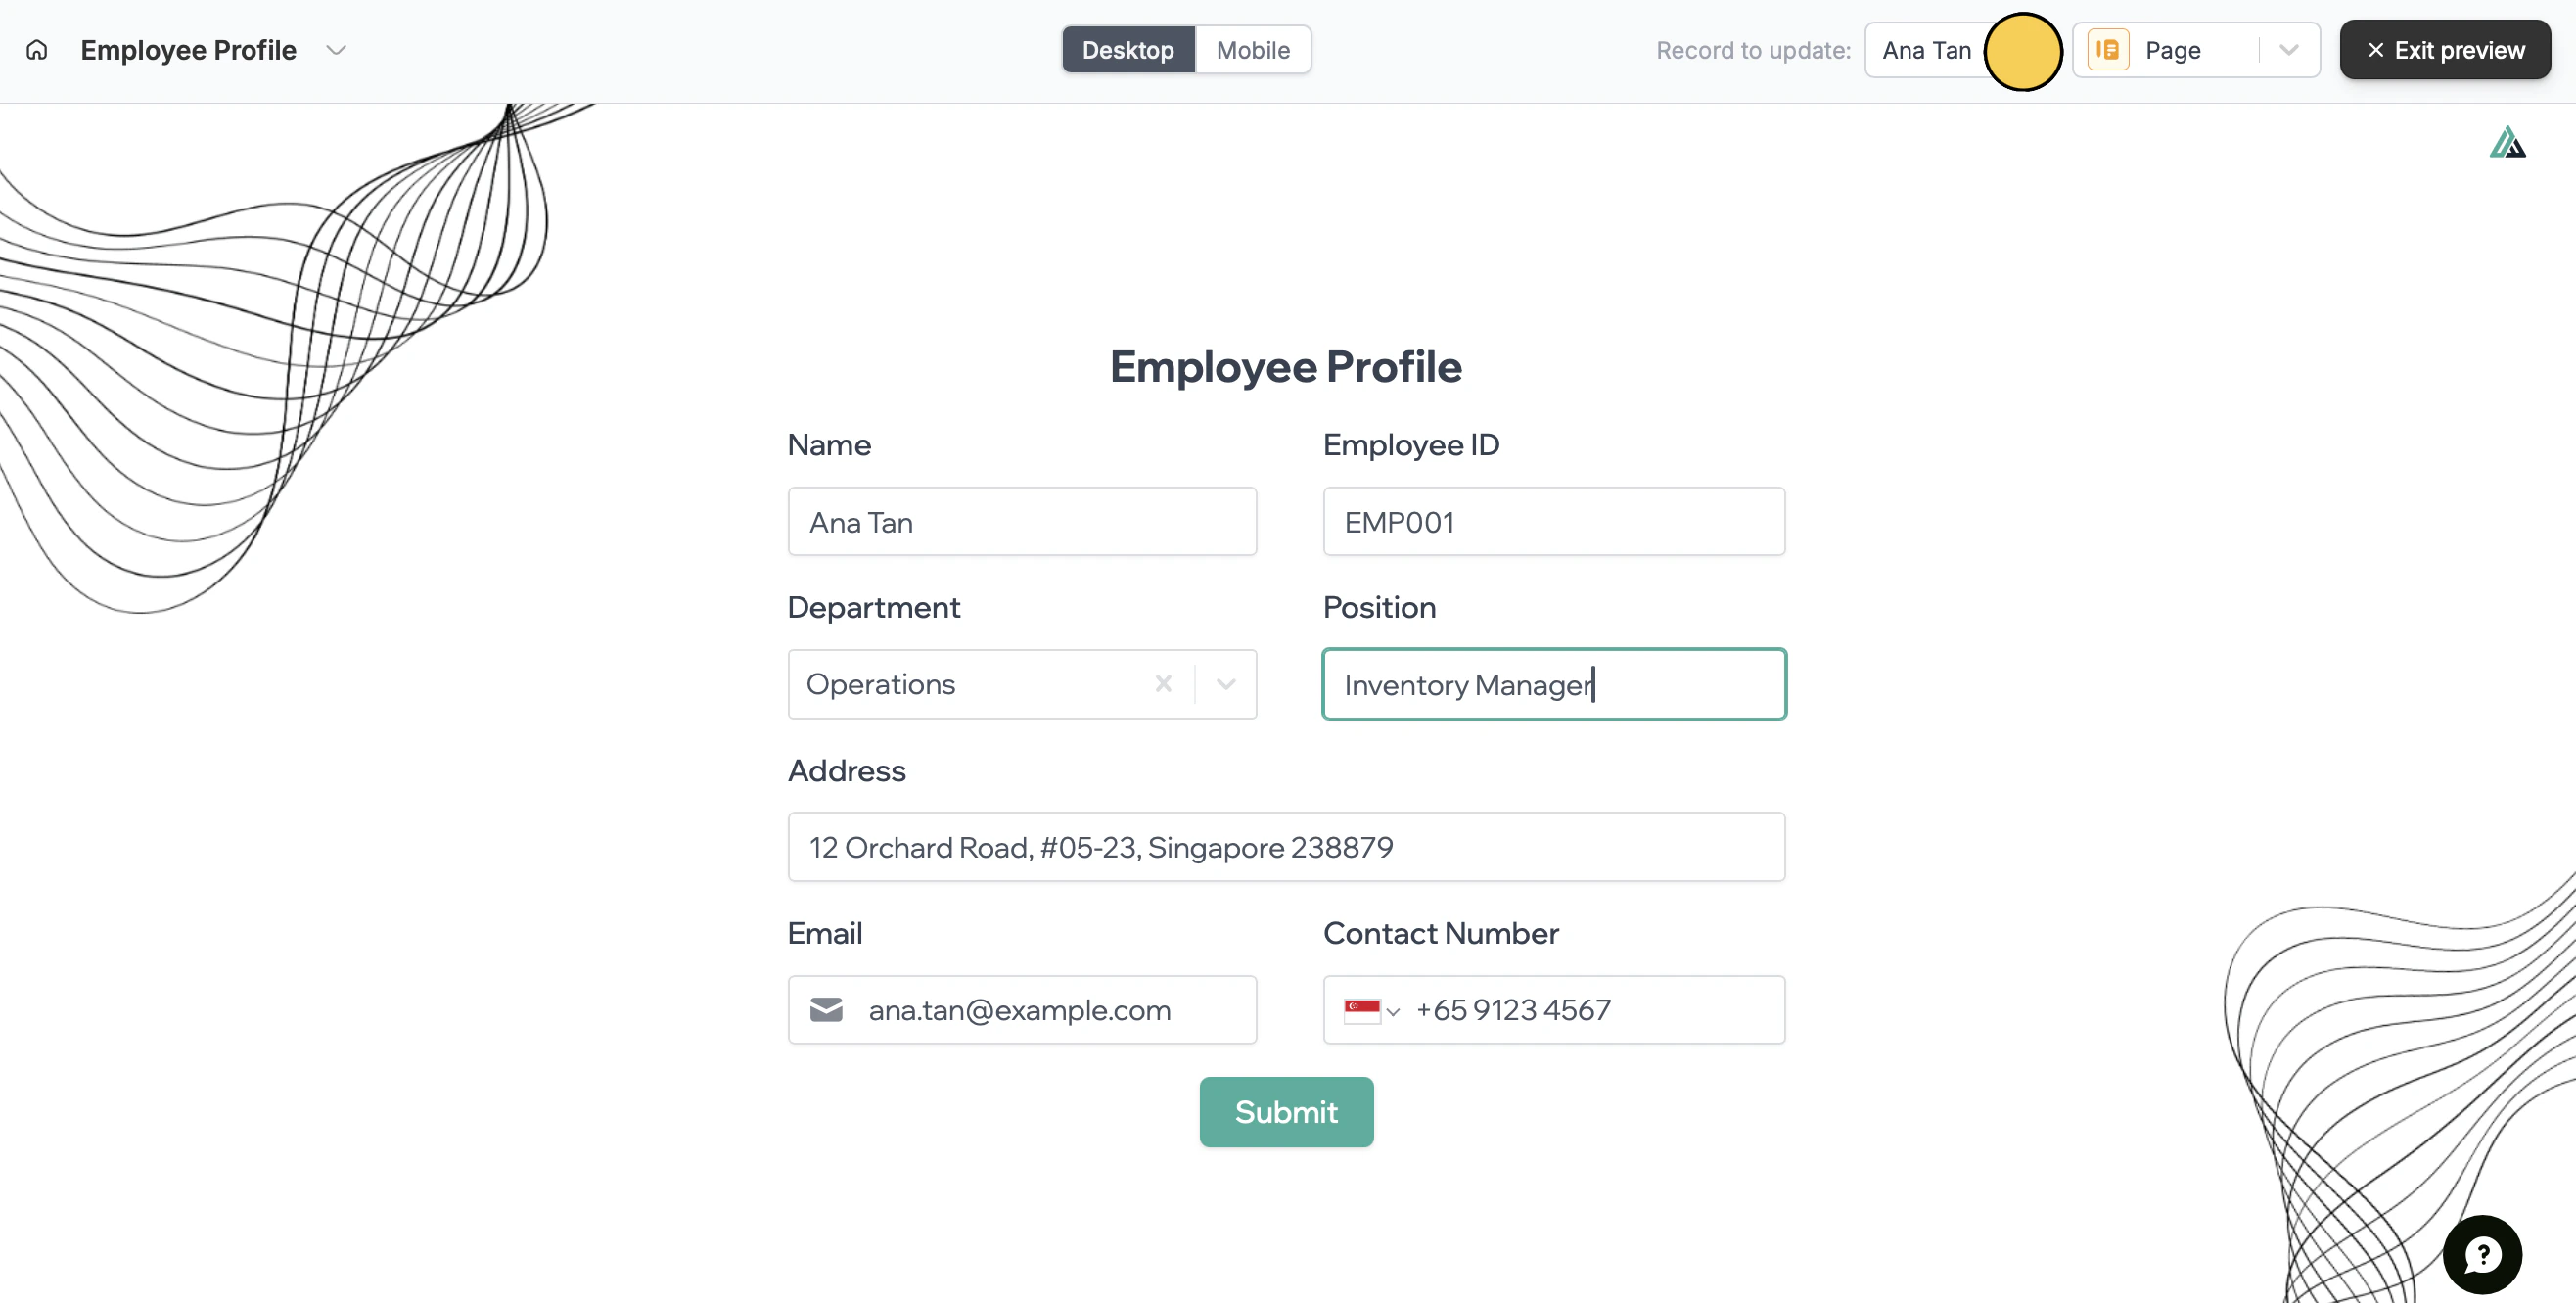Focus the Employee ID field
Screen dimensions: 2576x1303
point(1553,522)
